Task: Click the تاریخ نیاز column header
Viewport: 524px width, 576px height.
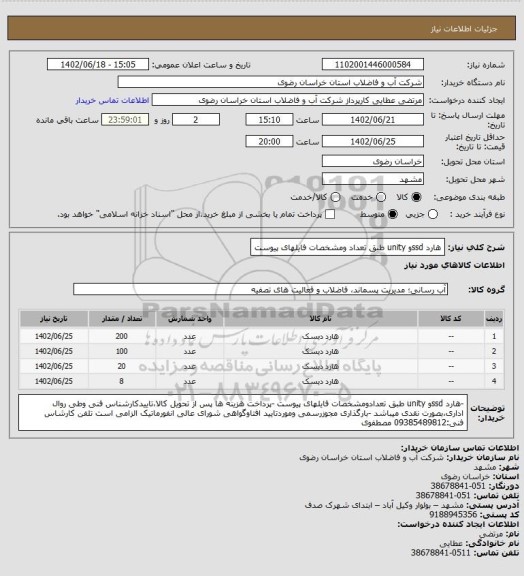Action: pyautogui.click(x=54, y=318)
